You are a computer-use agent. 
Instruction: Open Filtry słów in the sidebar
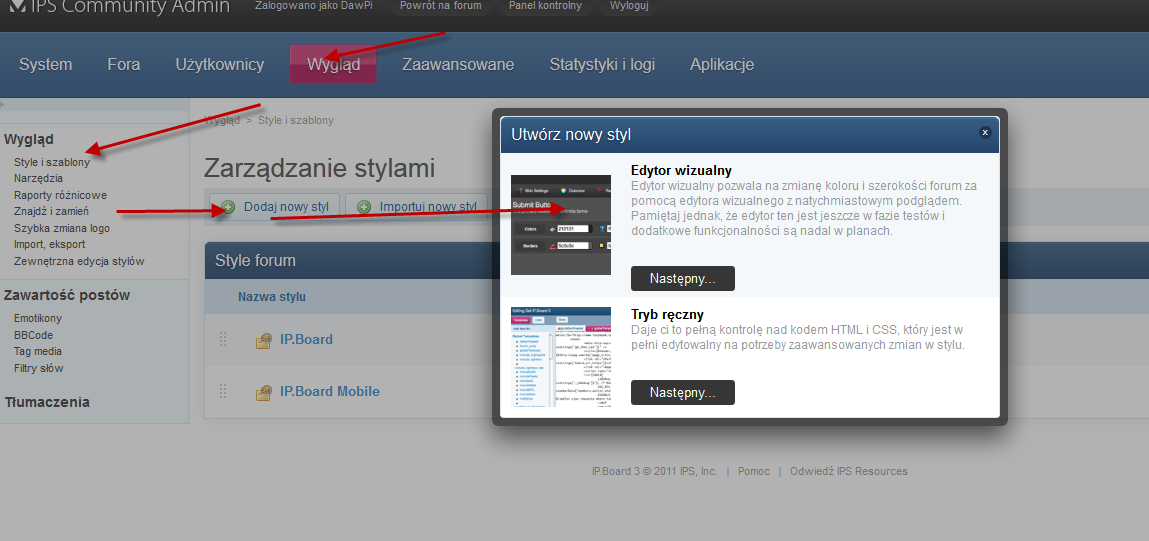(39, 368)
